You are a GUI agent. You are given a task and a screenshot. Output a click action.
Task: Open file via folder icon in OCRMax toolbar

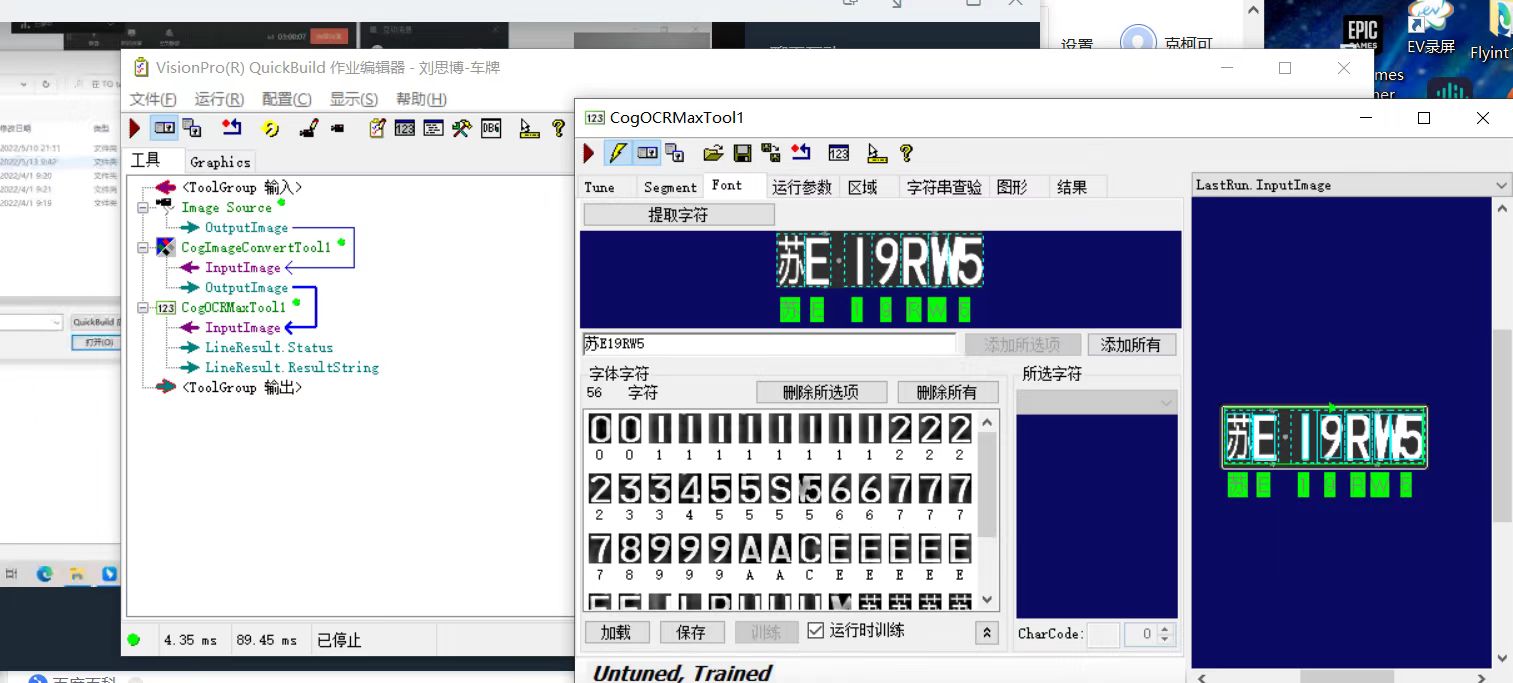click(713, 153)
